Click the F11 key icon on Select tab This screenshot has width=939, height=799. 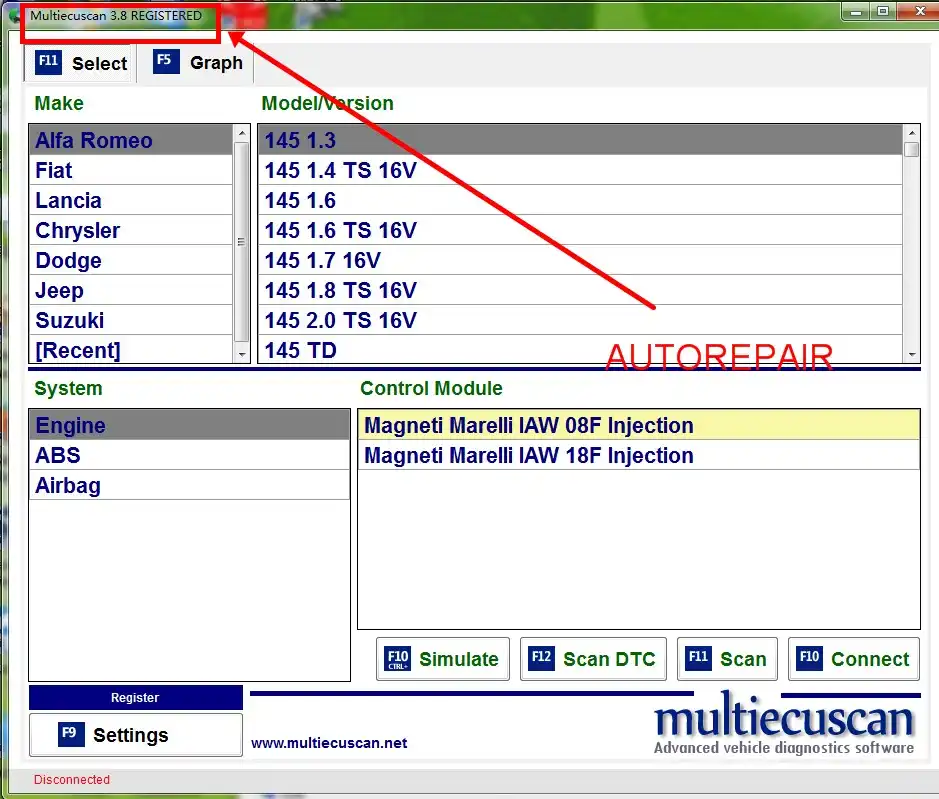pyautogui.click(x=48, y=62)
